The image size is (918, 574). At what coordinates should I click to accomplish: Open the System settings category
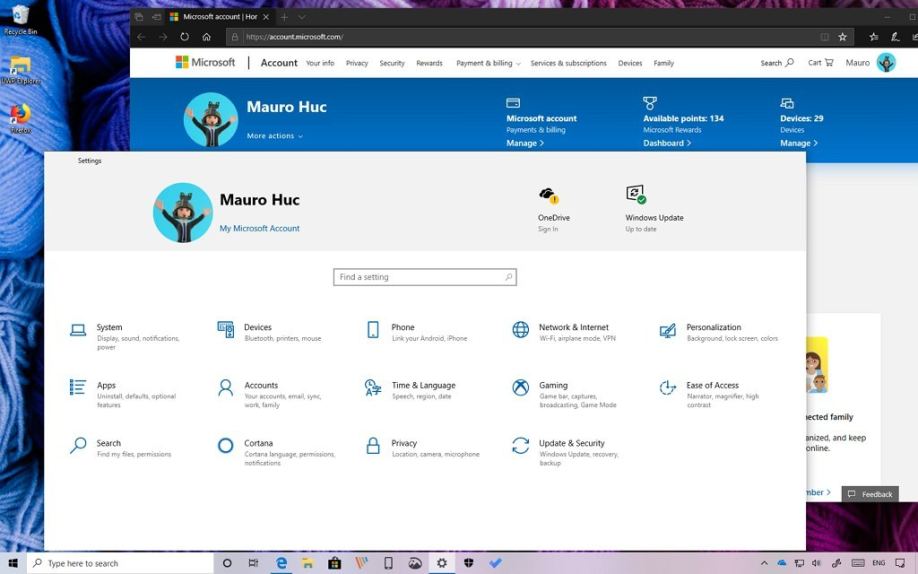tap(108, 328)
